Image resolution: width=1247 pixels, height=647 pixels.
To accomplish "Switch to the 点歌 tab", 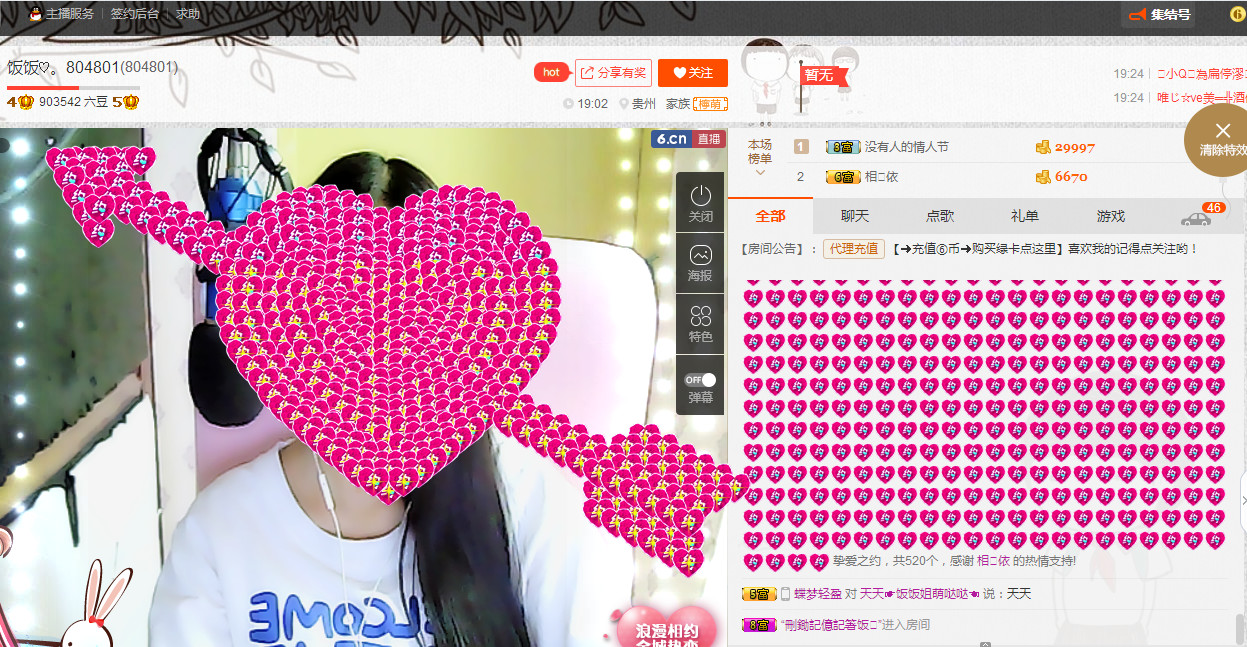I will pos(940,216).
